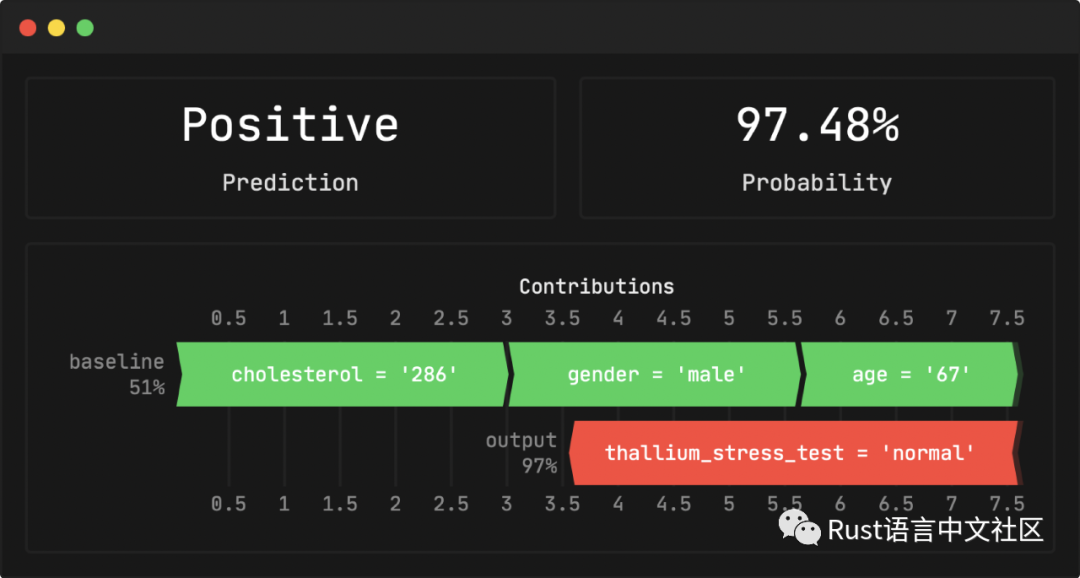This screenshot has width=1080, height=578.
Task: Click the bottom axis tick labeled 4.5
Action: [674, 504]
